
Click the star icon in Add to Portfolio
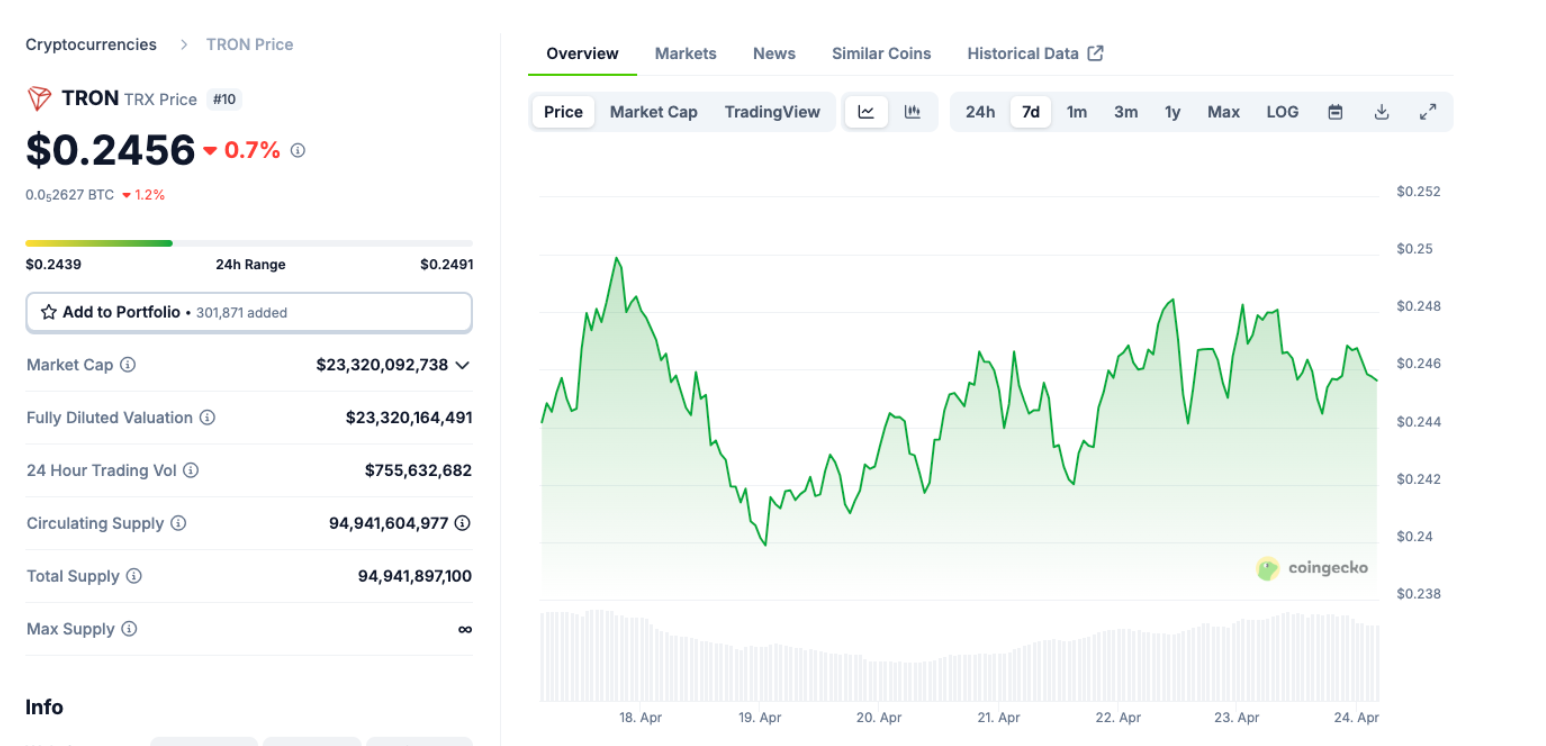48,312
